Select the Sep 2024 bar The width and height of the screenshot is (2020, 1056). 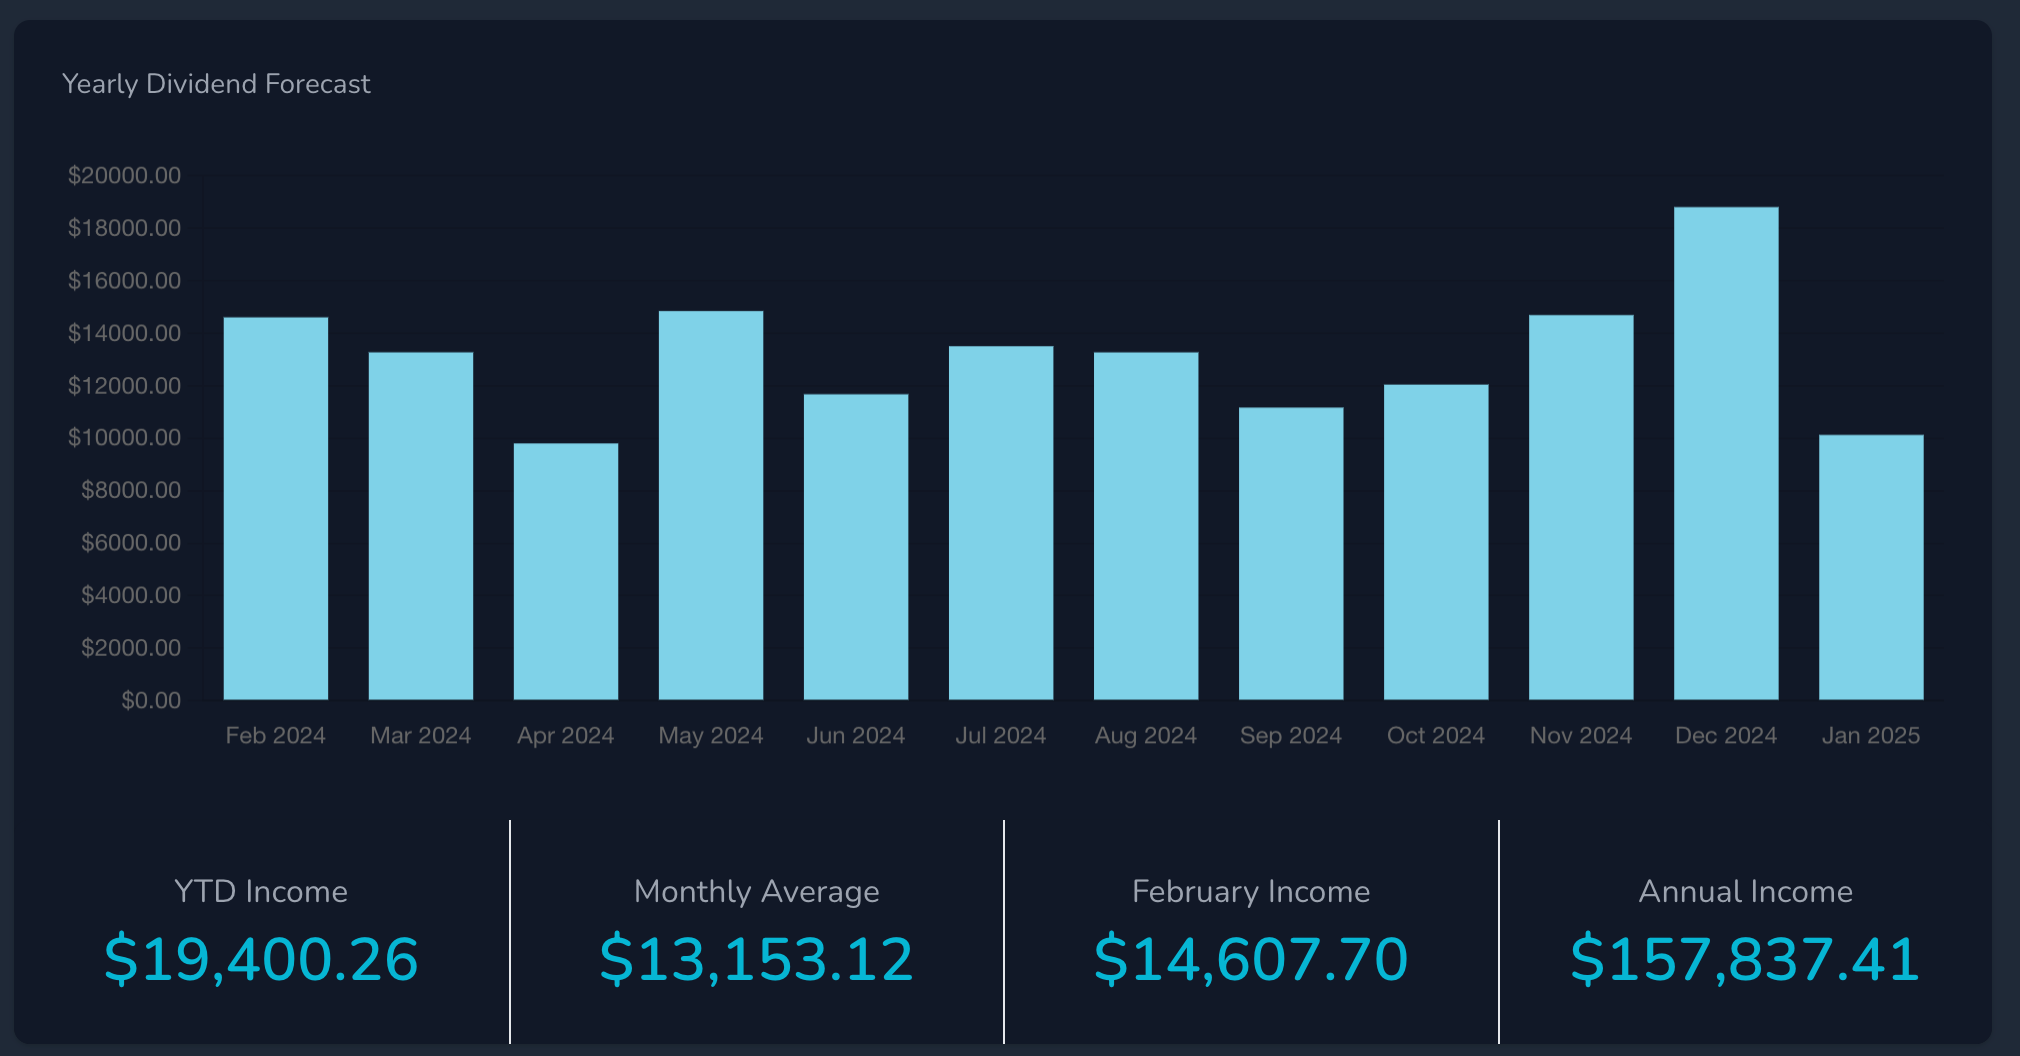(1291, 553)
